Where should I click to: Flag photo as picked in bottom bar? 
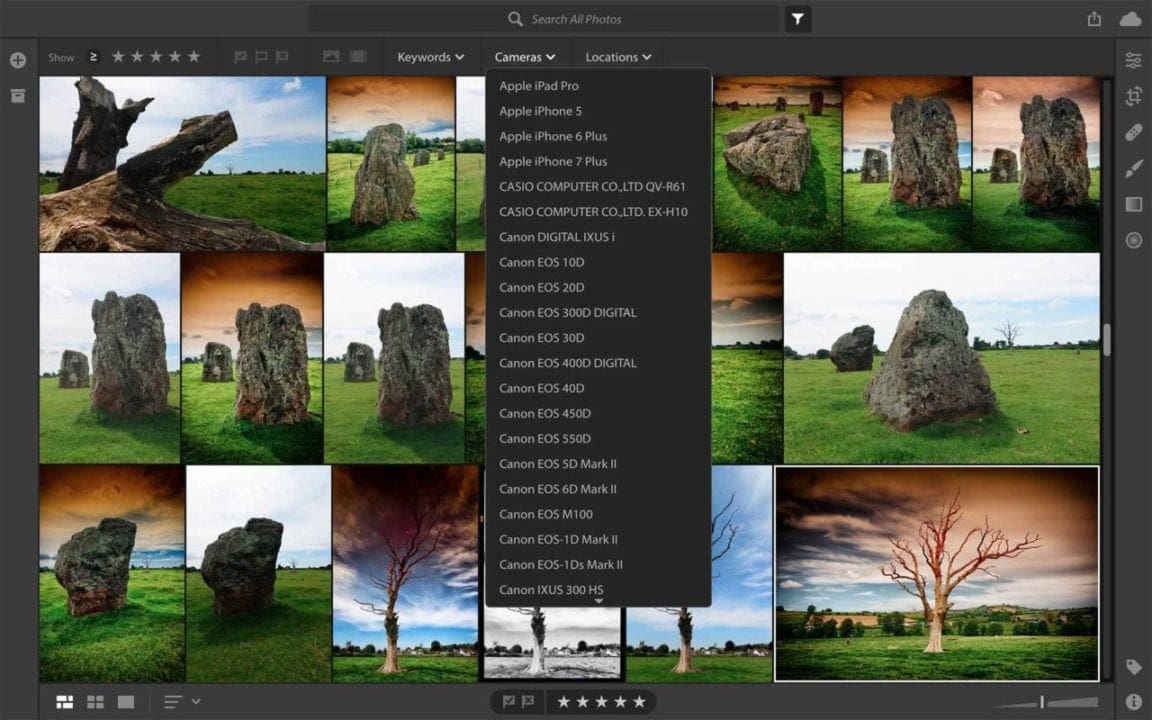coord(508,702)
